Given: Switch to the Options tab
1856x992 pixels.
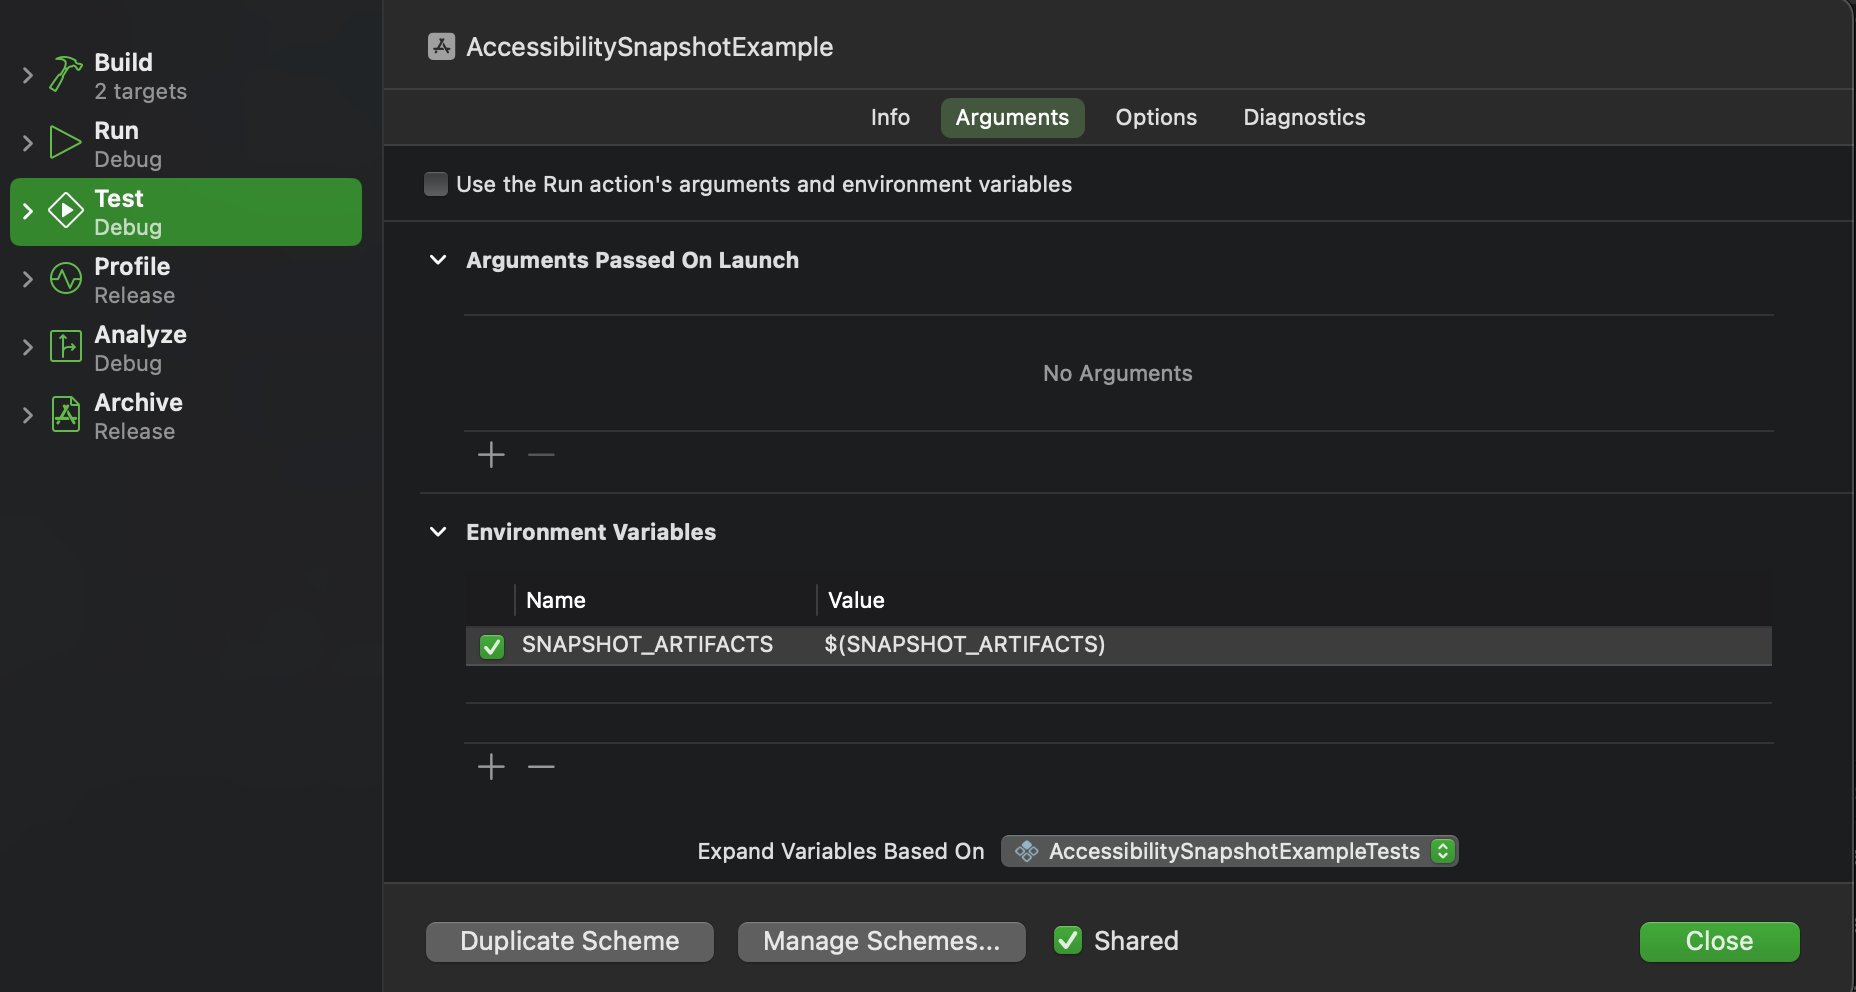Looking at the screenshot, I should coord(1156,118).
